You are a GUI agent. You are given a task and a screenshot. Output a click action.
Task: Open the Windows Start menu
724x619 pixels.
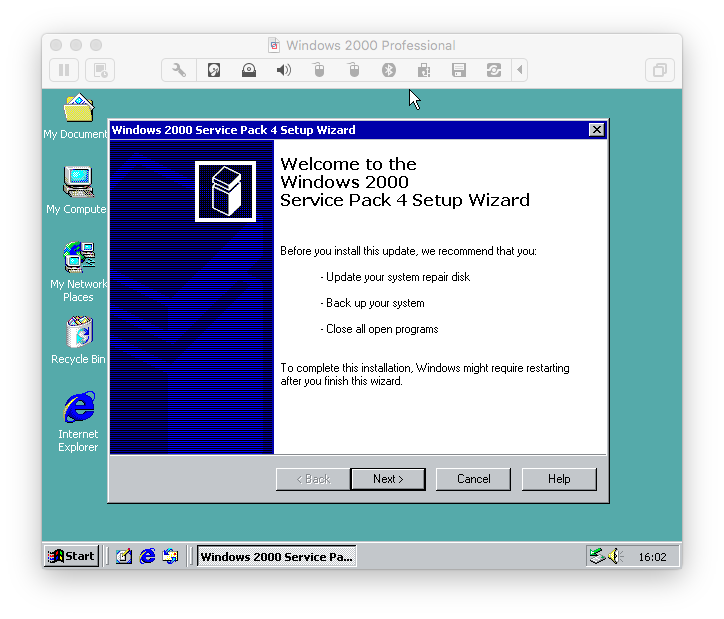72,556
